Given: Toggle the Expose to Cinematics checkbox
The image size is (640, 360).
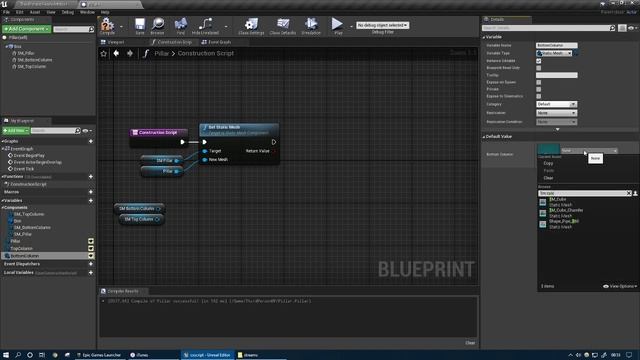Looking at the screenshot, I should point(538,96).
